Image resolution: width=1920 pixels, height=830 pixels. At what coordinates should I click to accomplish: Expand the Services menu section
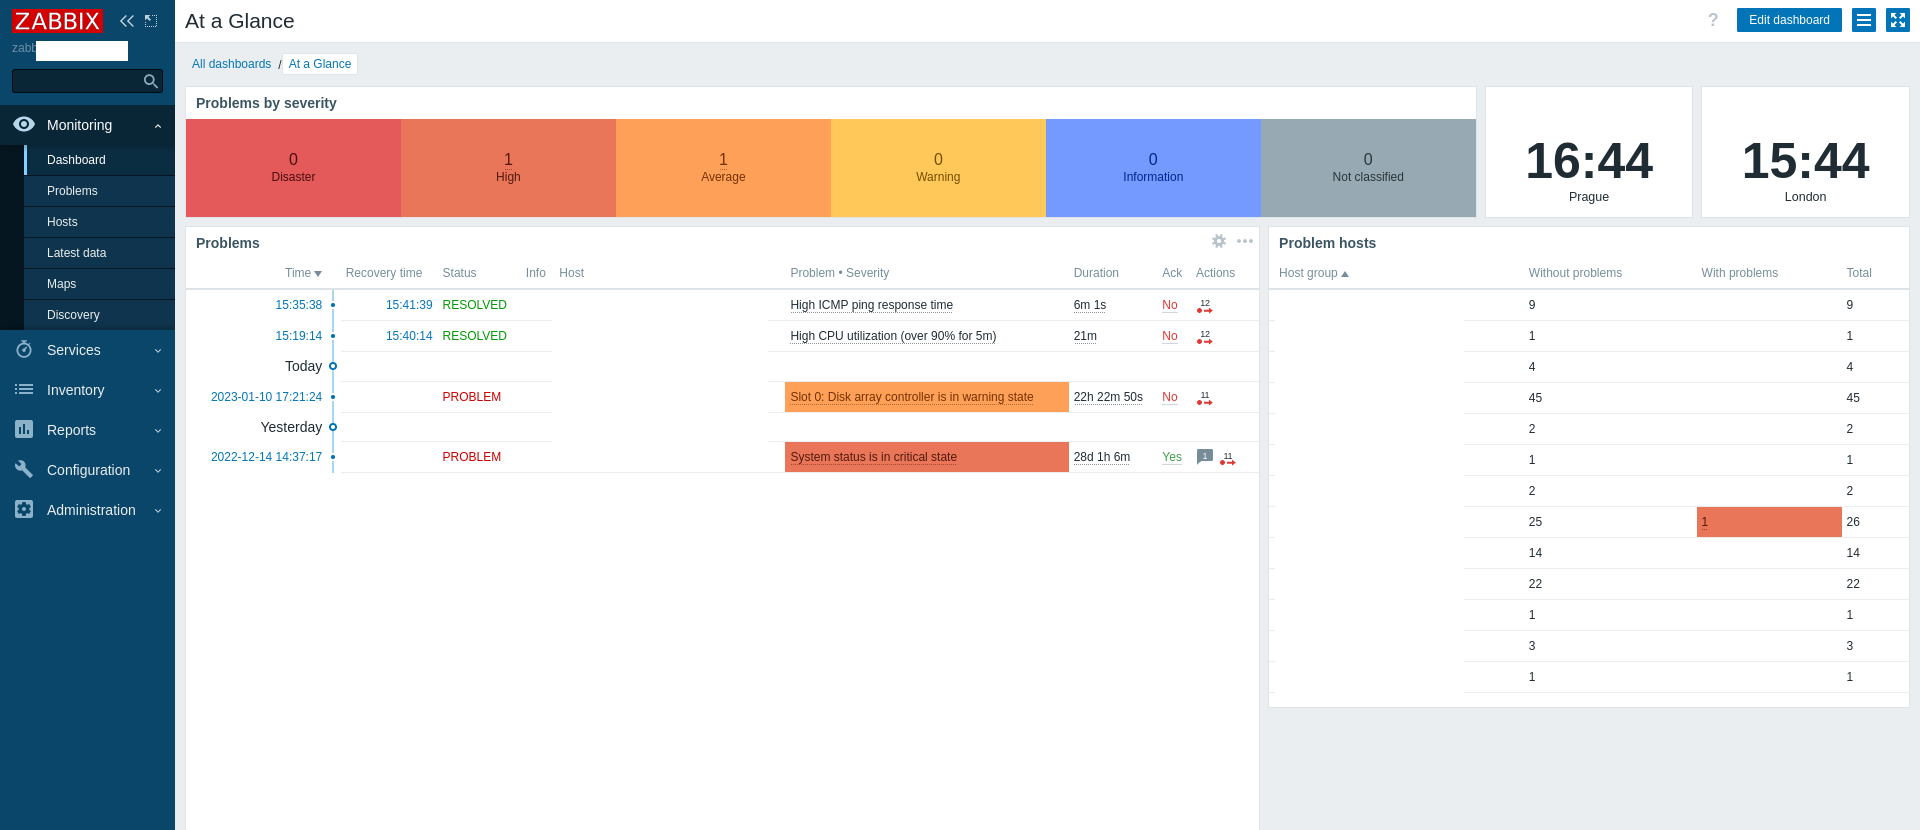coord(158,351)
